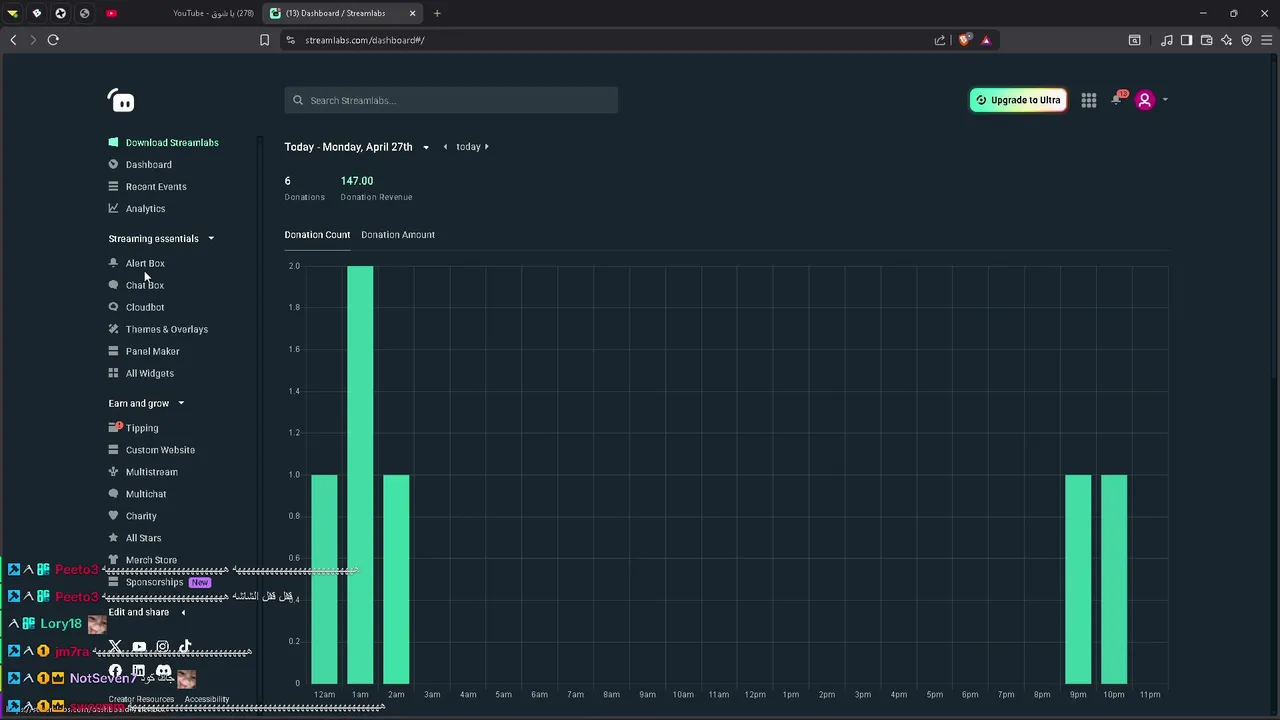Click the today link in the date selector
1280x720 pixels.
click(x=468, y=147)
